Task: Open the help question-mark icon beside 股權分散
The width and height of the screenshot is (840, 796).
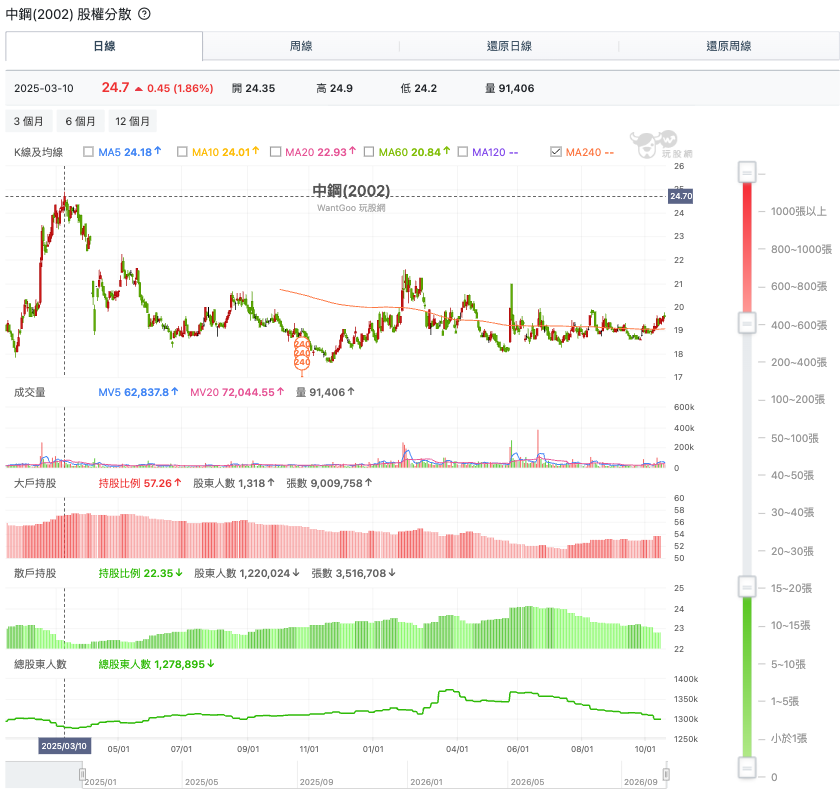Action: click(x=144, y=14)
